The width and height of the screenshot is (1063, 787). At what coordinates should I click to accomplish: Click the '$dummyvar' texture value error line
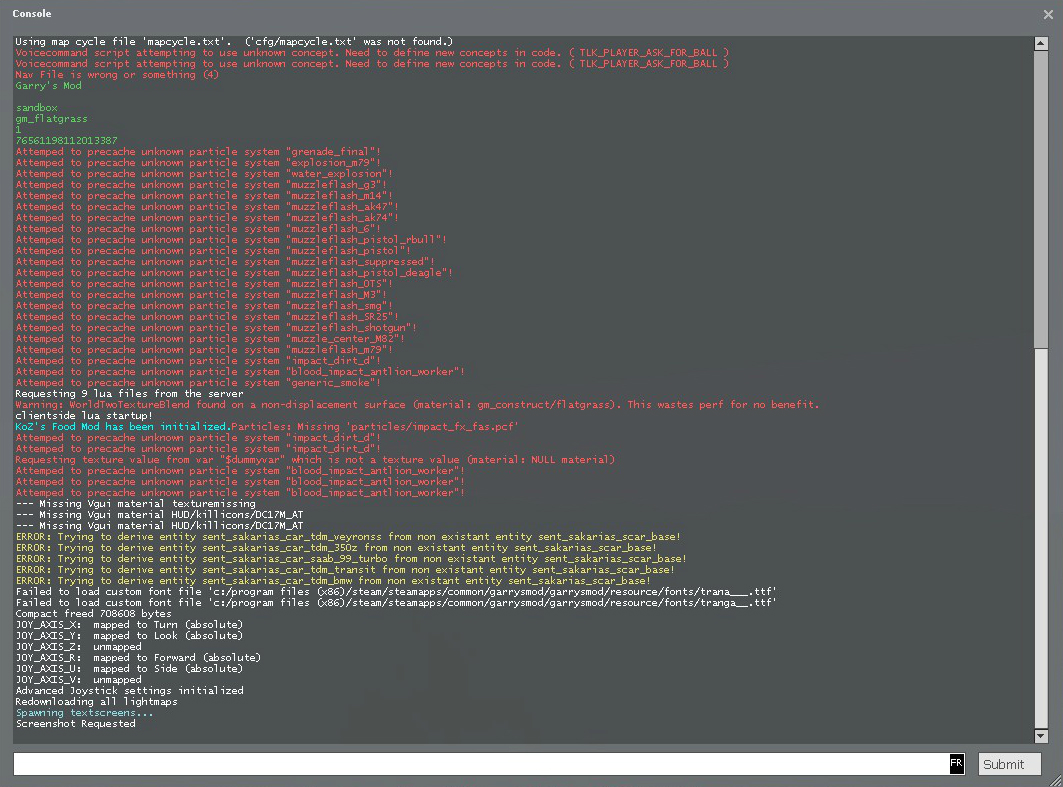315,460
